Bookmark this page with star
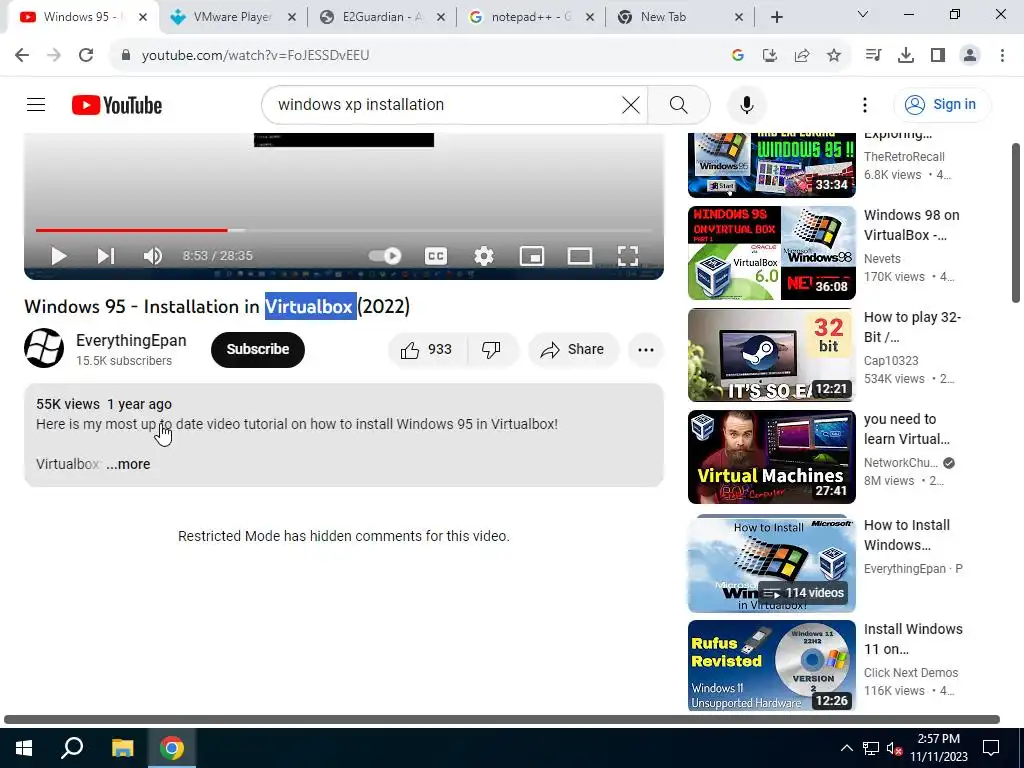The width and height of the screenshot is (1024, 768). [x=833, y=56]
